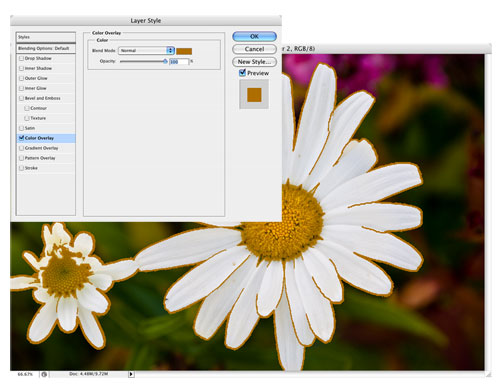500x387 pixels.
Task: Enable the Inner Shadow checkbox
Action: pos(22,68)
